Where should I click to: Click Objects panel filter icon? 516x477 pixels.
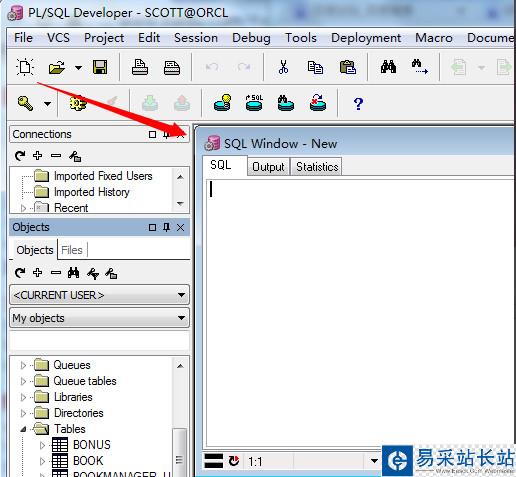[x=93, y=274]
